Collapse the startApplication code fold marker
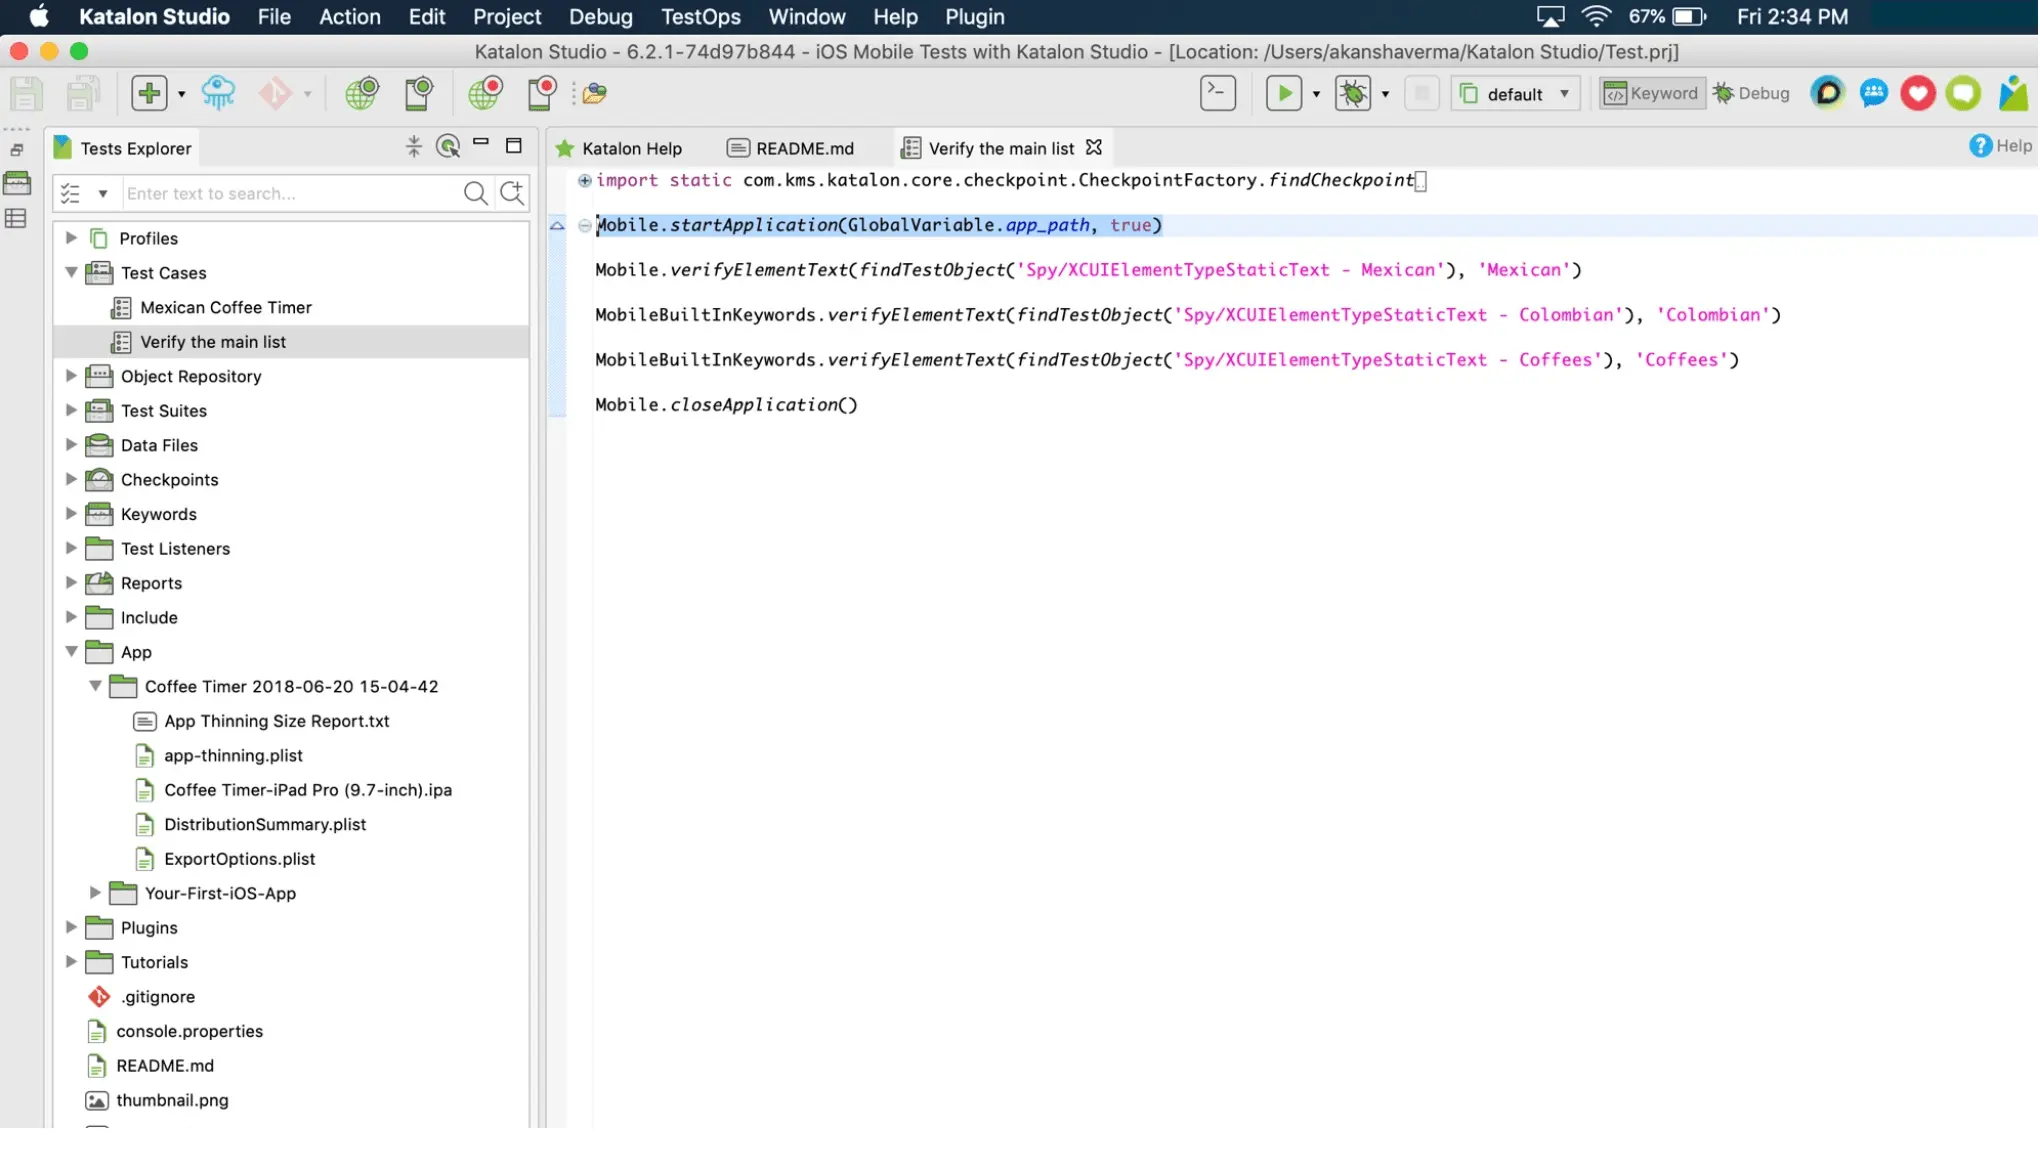The image size is (2040, 1162). point(585,226)
